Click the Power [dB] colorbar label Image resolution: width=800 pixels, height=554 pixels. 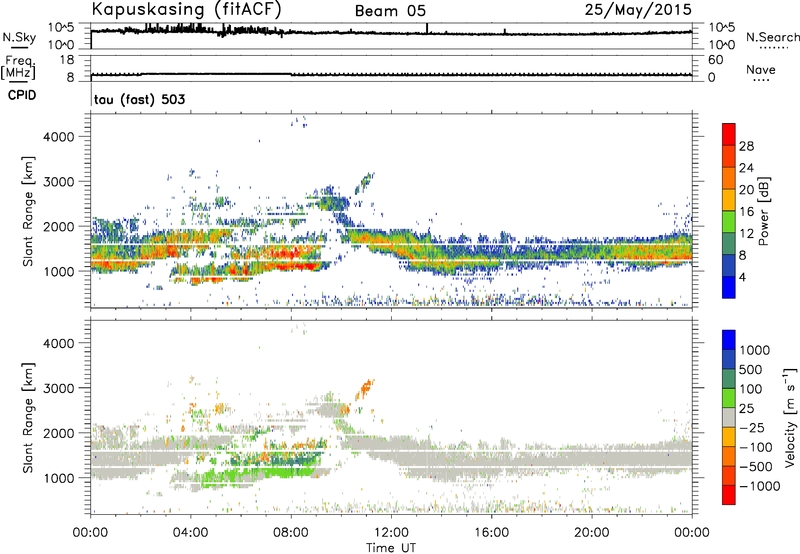click(x=763, y=211)
